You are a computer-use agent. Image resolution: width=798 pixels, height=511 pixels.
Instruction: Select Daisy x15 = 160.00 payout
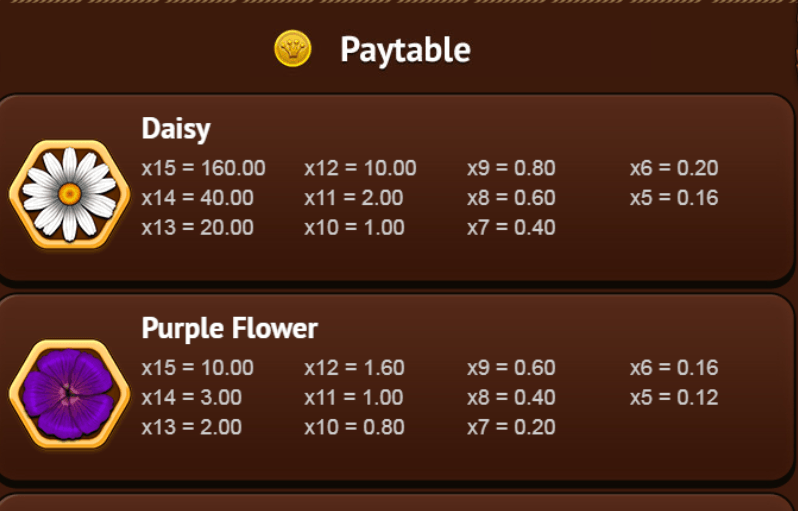point(204,168)
